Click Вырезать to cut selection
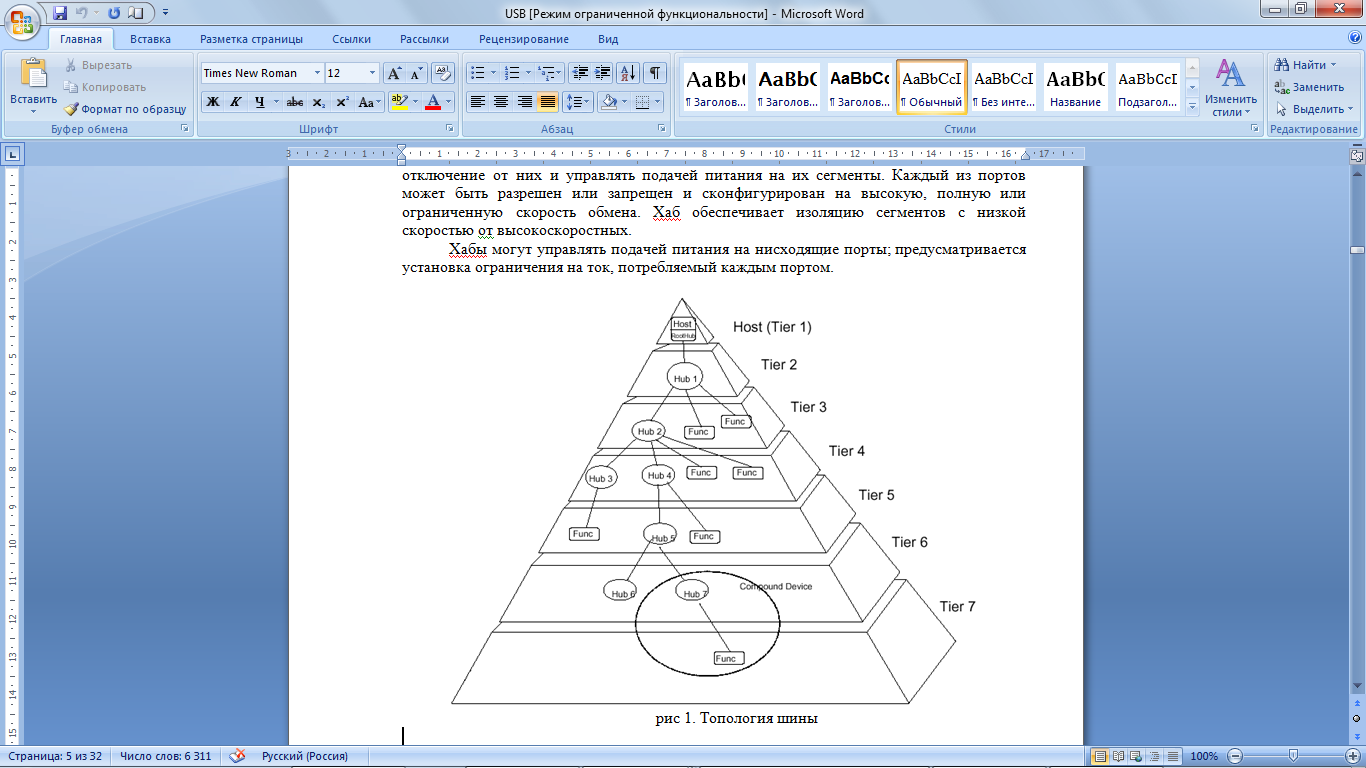 [x=98, y=65]
